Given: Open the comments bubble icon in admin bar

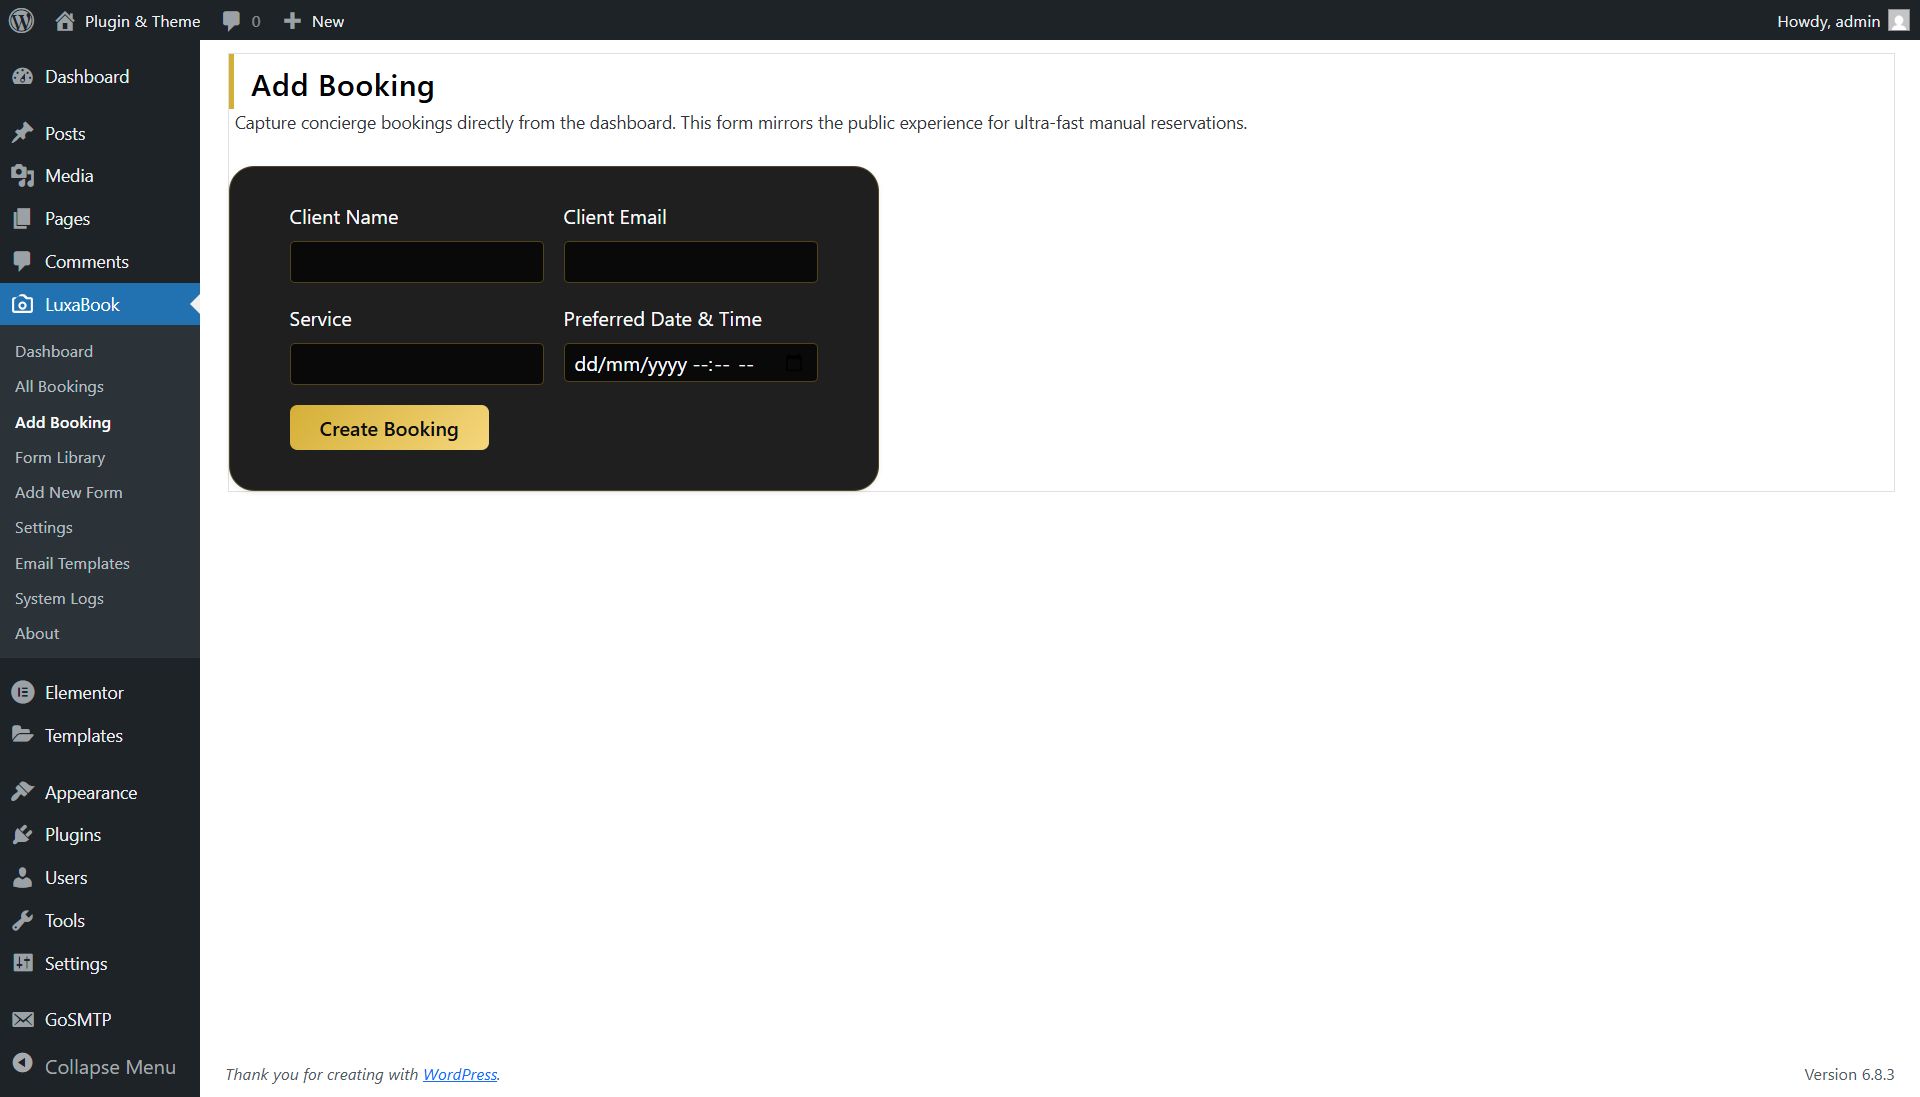Looking at the screenshot, I should click(x=231, y=21).
